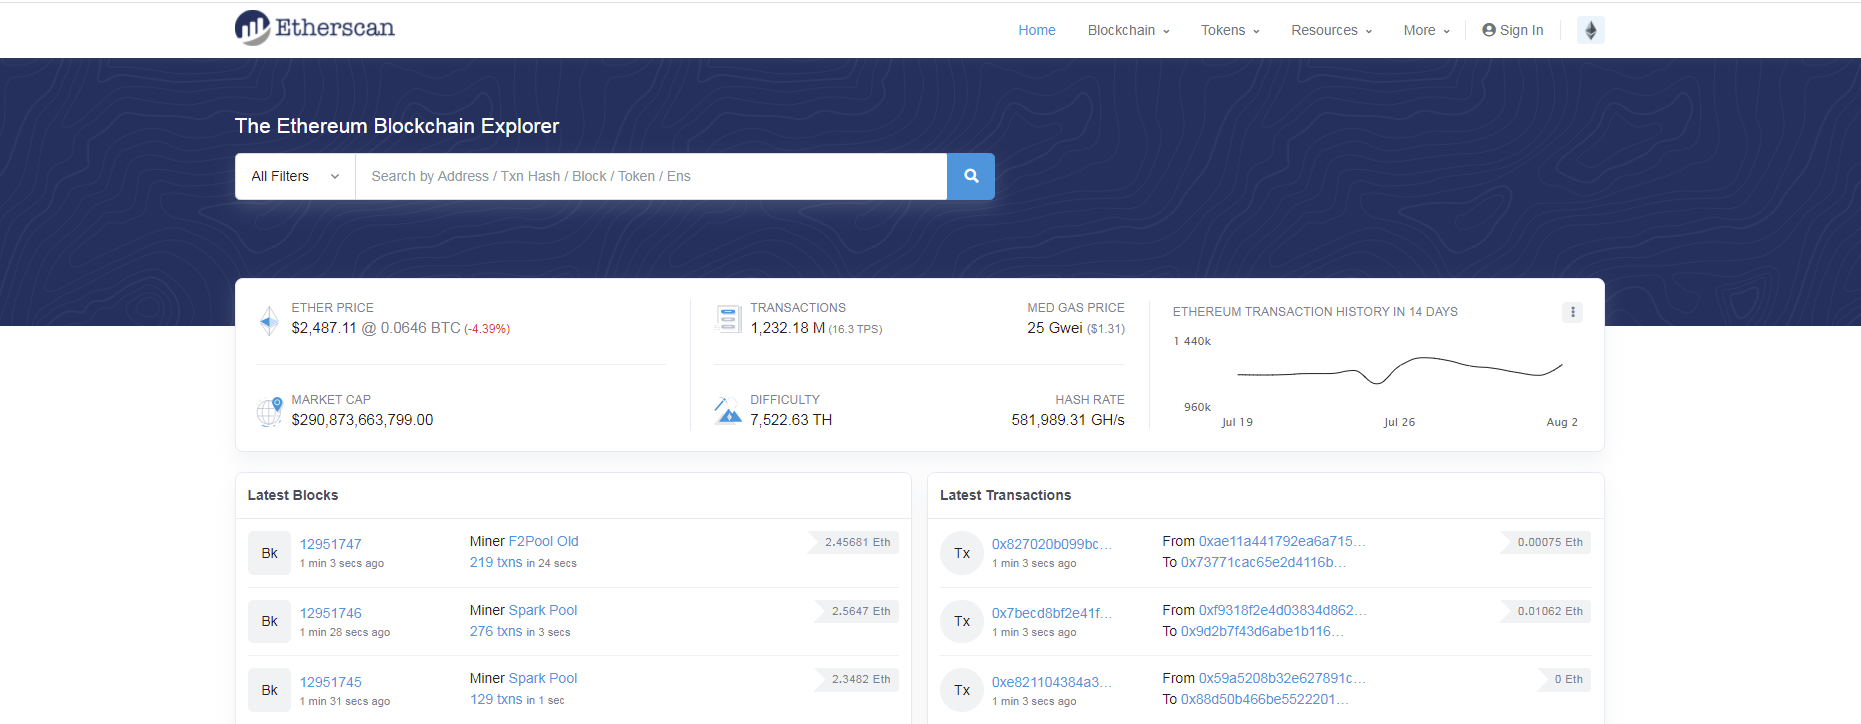Click the 7,522.63 TH difficulty value

(x=791, y=420)
